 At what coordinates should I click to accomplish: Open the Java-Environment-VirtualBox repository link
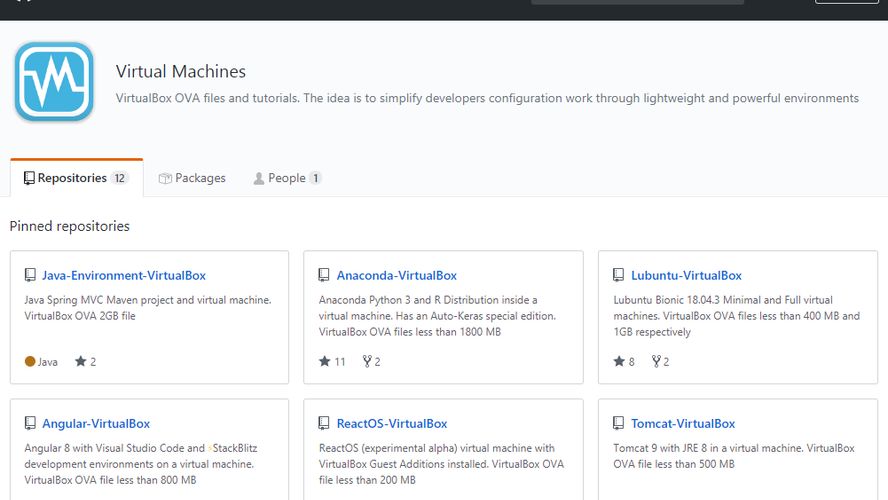(x=124, y=275)
